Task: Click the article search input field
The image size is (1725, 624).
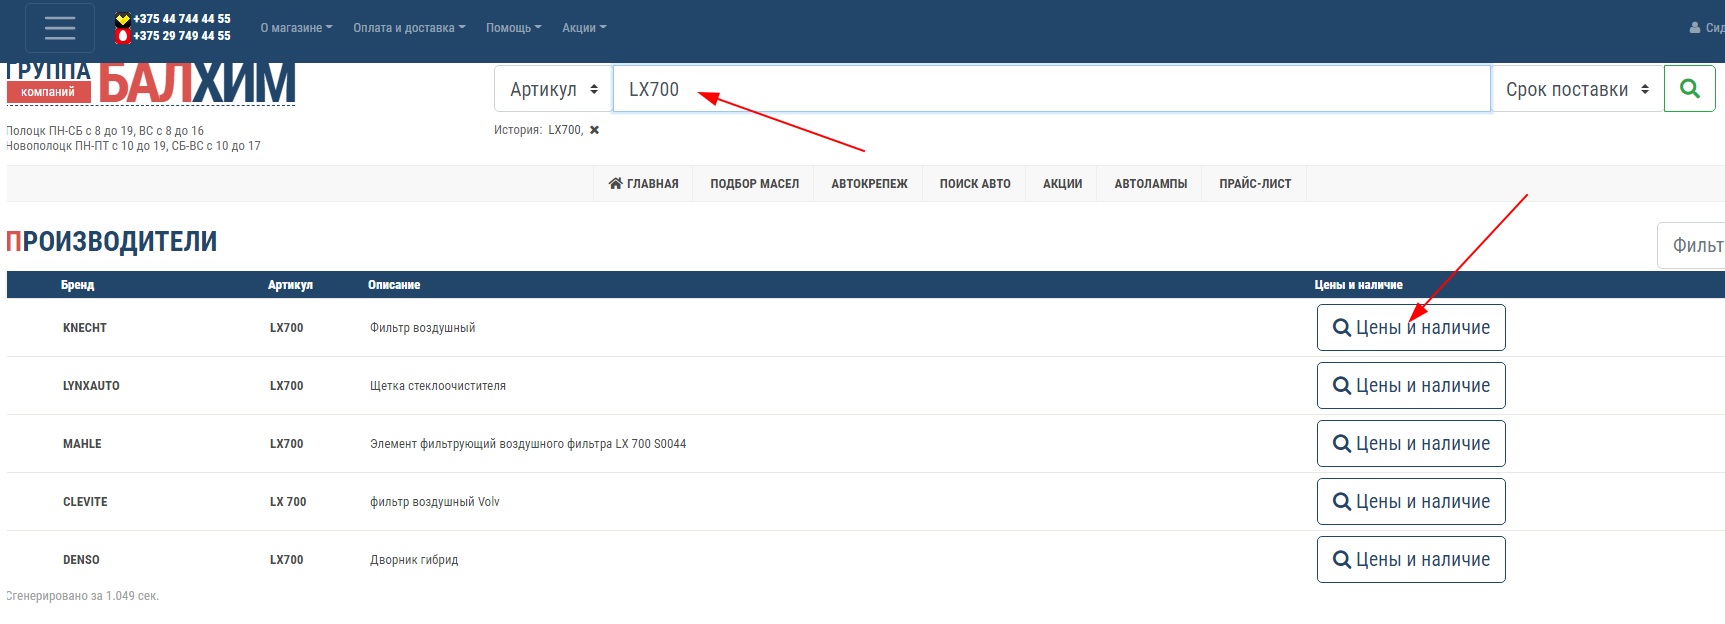Action: [x=1050, y=89]
